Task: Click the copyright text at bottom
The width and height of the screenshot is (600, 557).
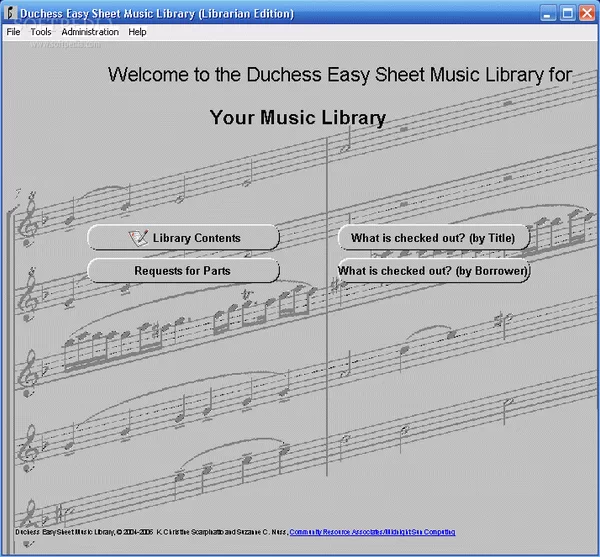Action: point(152,532)
